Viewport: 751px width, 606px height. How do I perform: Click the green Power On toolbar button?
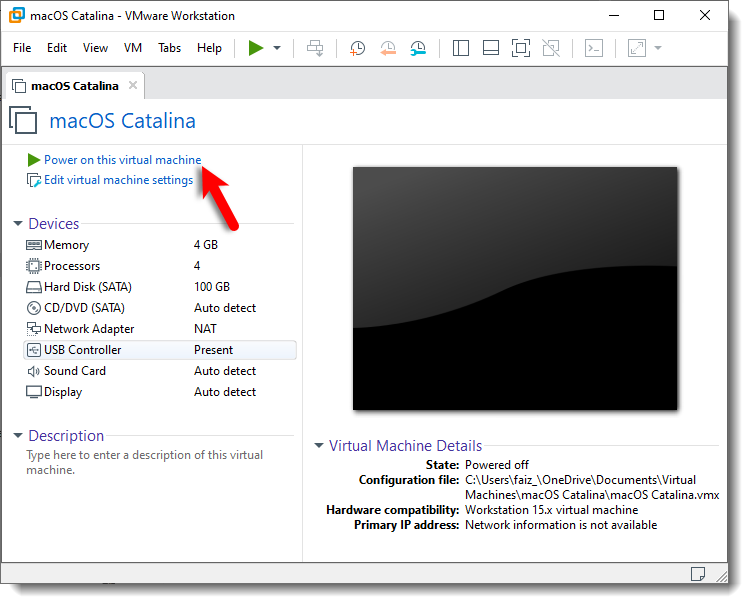[256, 48]
